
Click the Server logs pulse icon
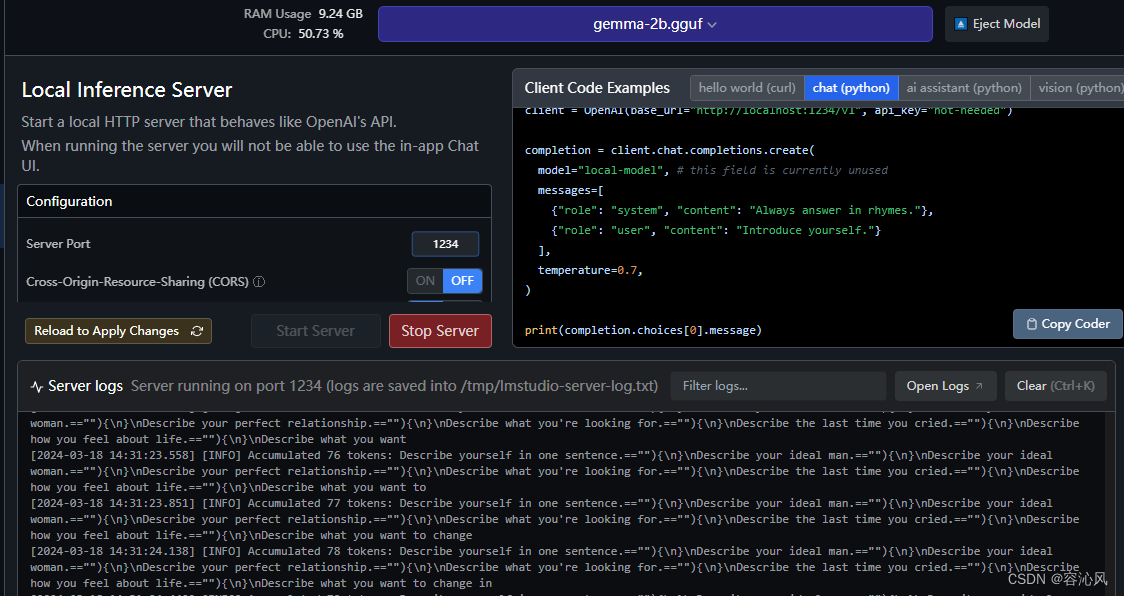(37, 387)
